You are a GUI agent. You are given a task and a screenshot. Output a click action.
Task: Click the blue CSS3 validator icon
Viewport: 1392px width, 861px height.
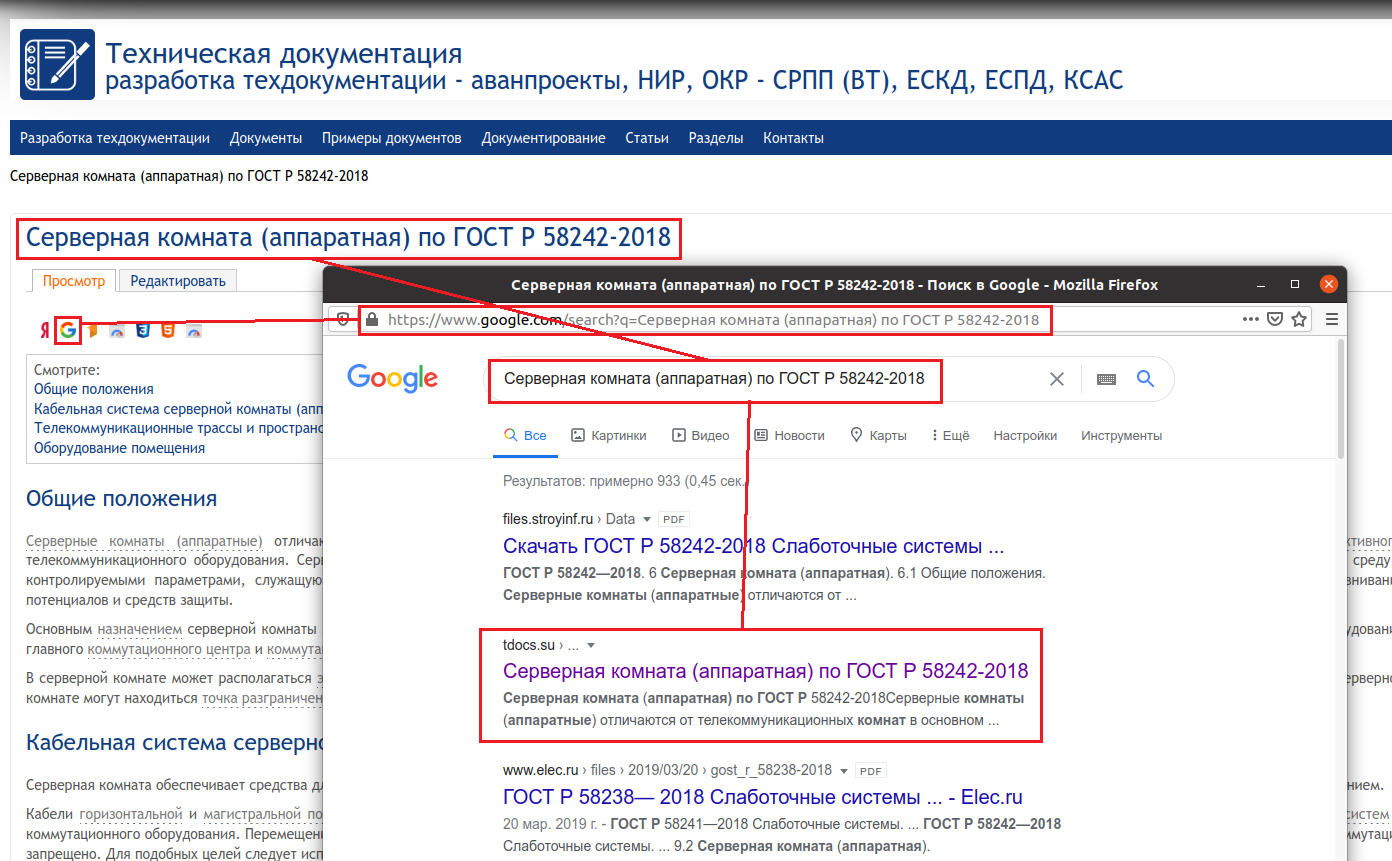coord(143,330)
